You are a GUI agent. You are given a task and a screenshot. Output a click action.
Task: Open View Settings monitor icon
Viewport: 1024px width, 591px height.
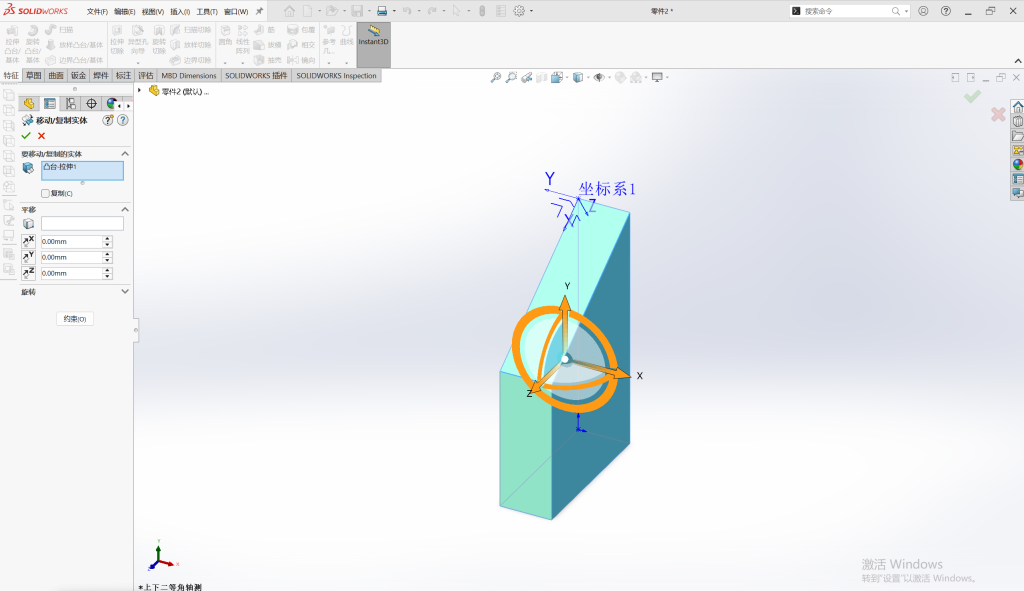pyautogui.click(x=657, y=77)
